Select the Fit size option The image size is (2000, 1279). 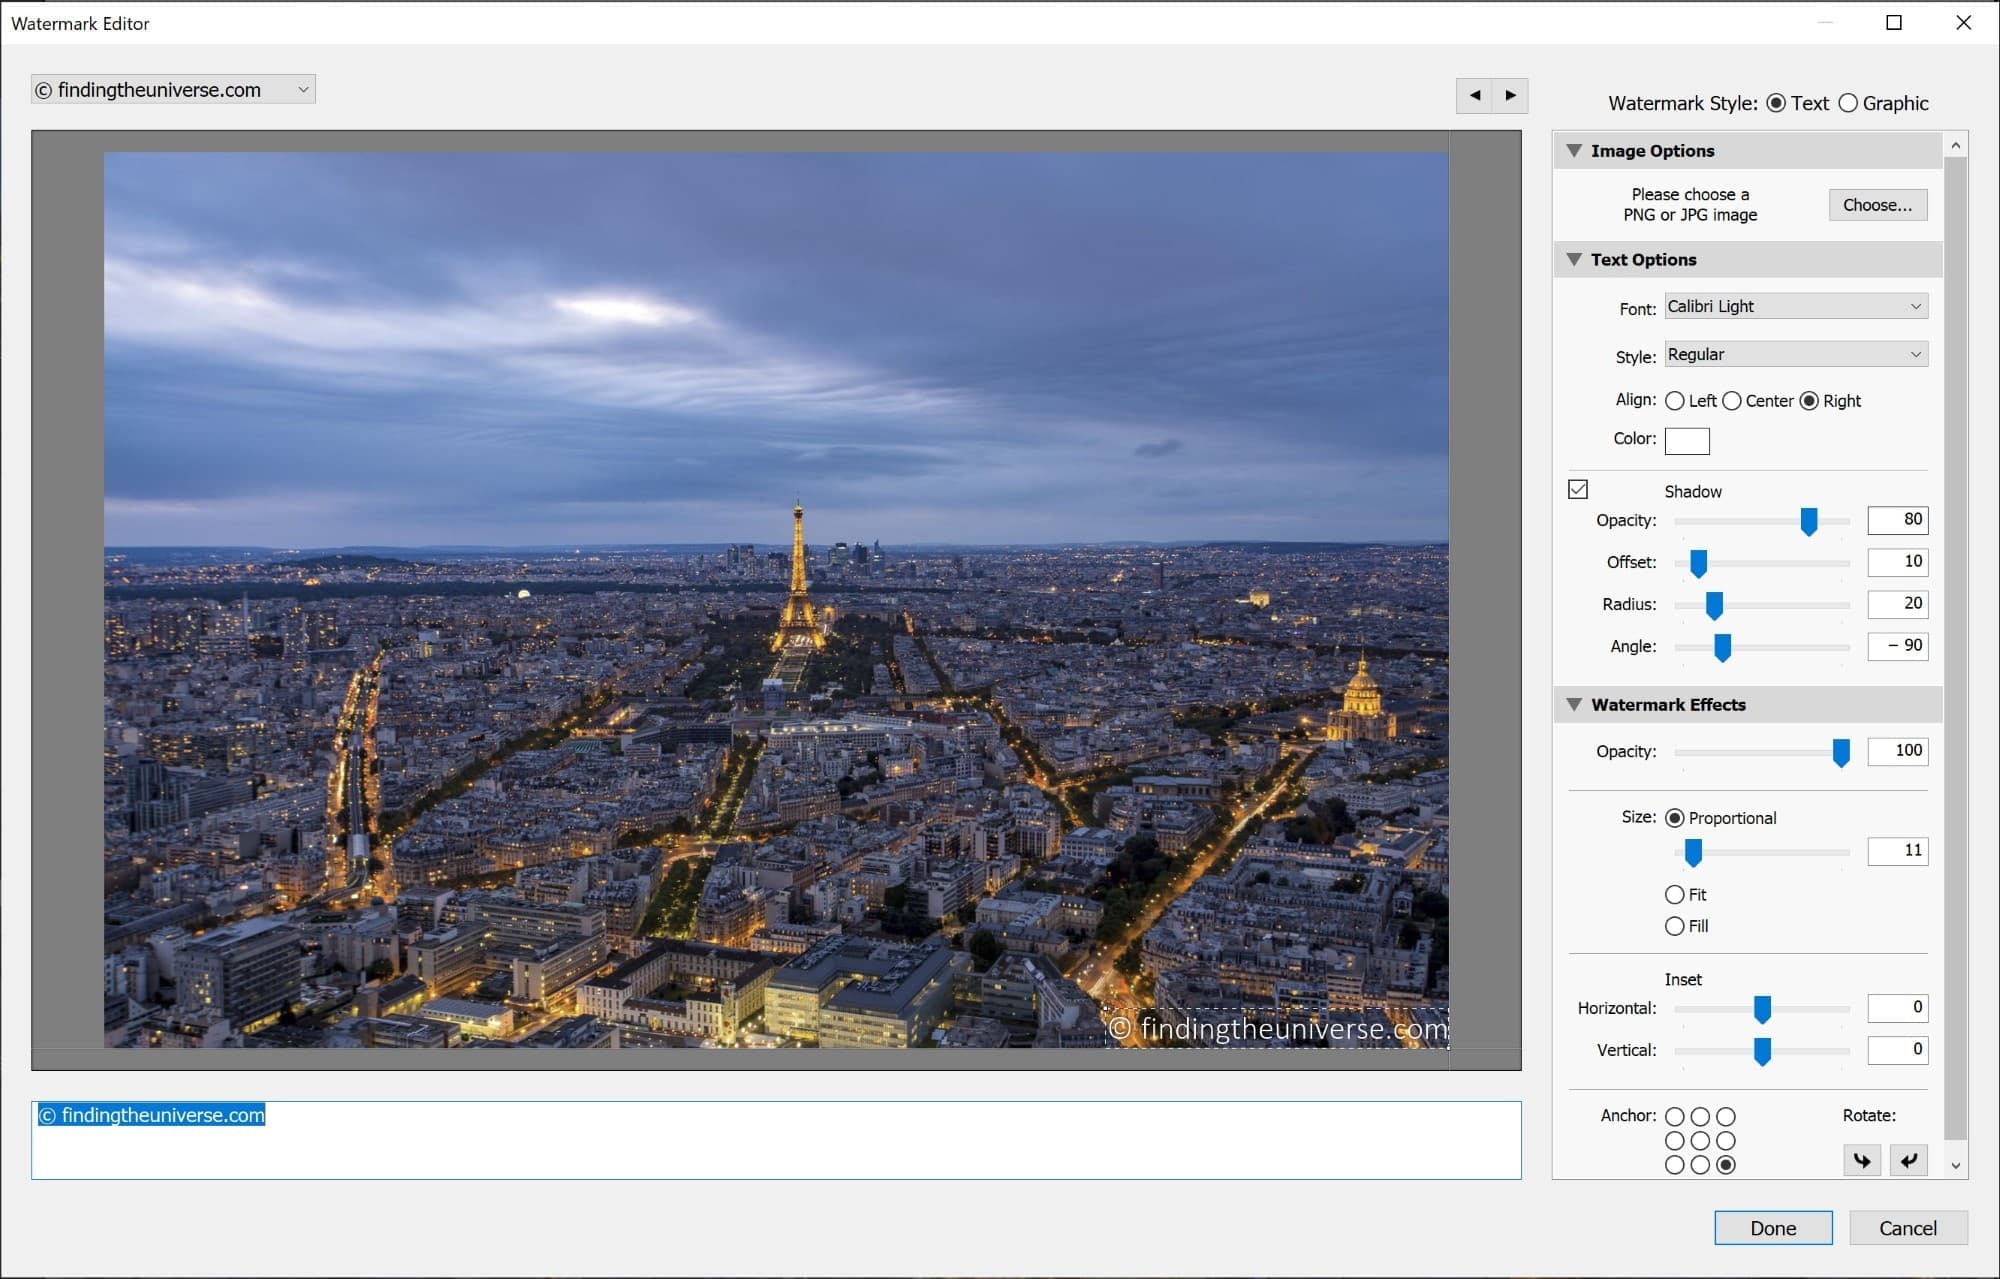[1674, 894]
